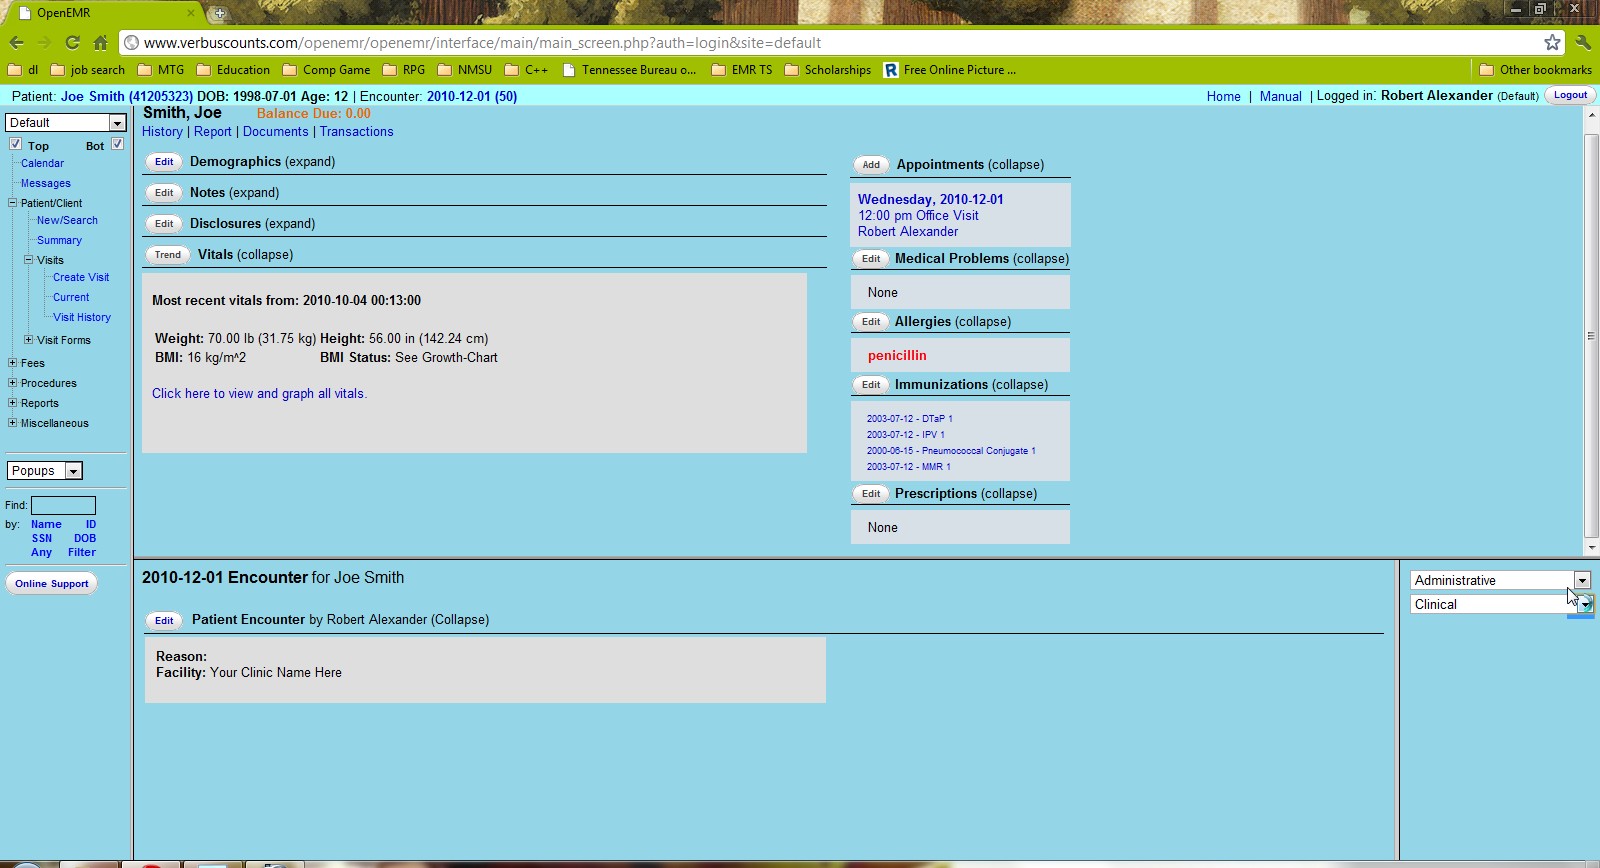The width and height of the screenshot is (1600, 868).
Task: Toggle the Top frame checkbox
Action: coord(16,145)
